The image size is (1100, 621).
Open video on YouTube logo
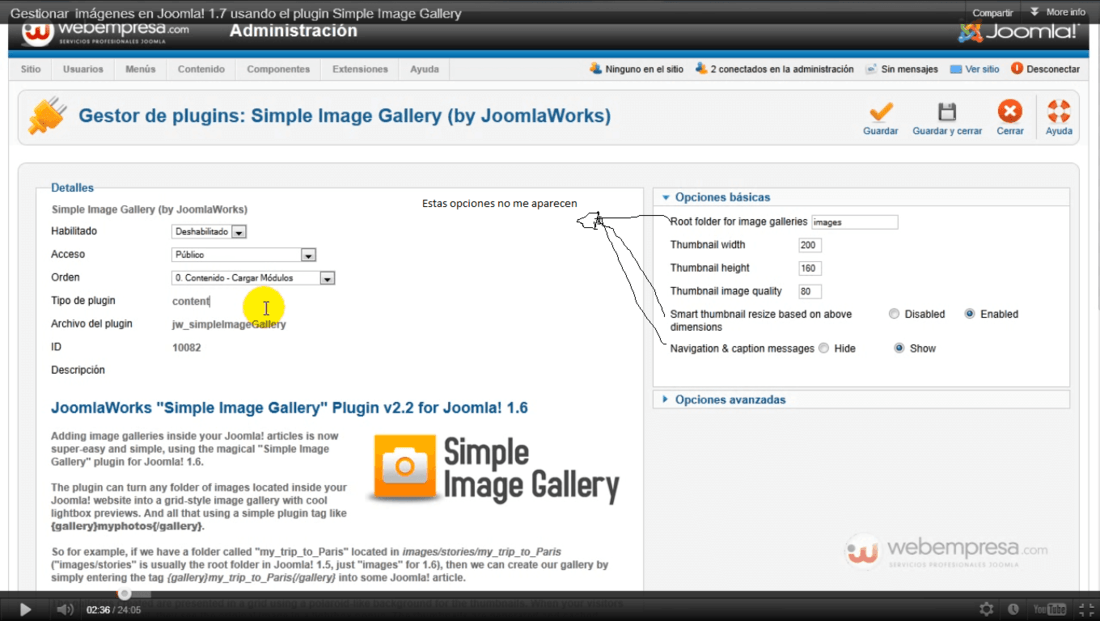pyautogui.click(x=1049, y=609)
